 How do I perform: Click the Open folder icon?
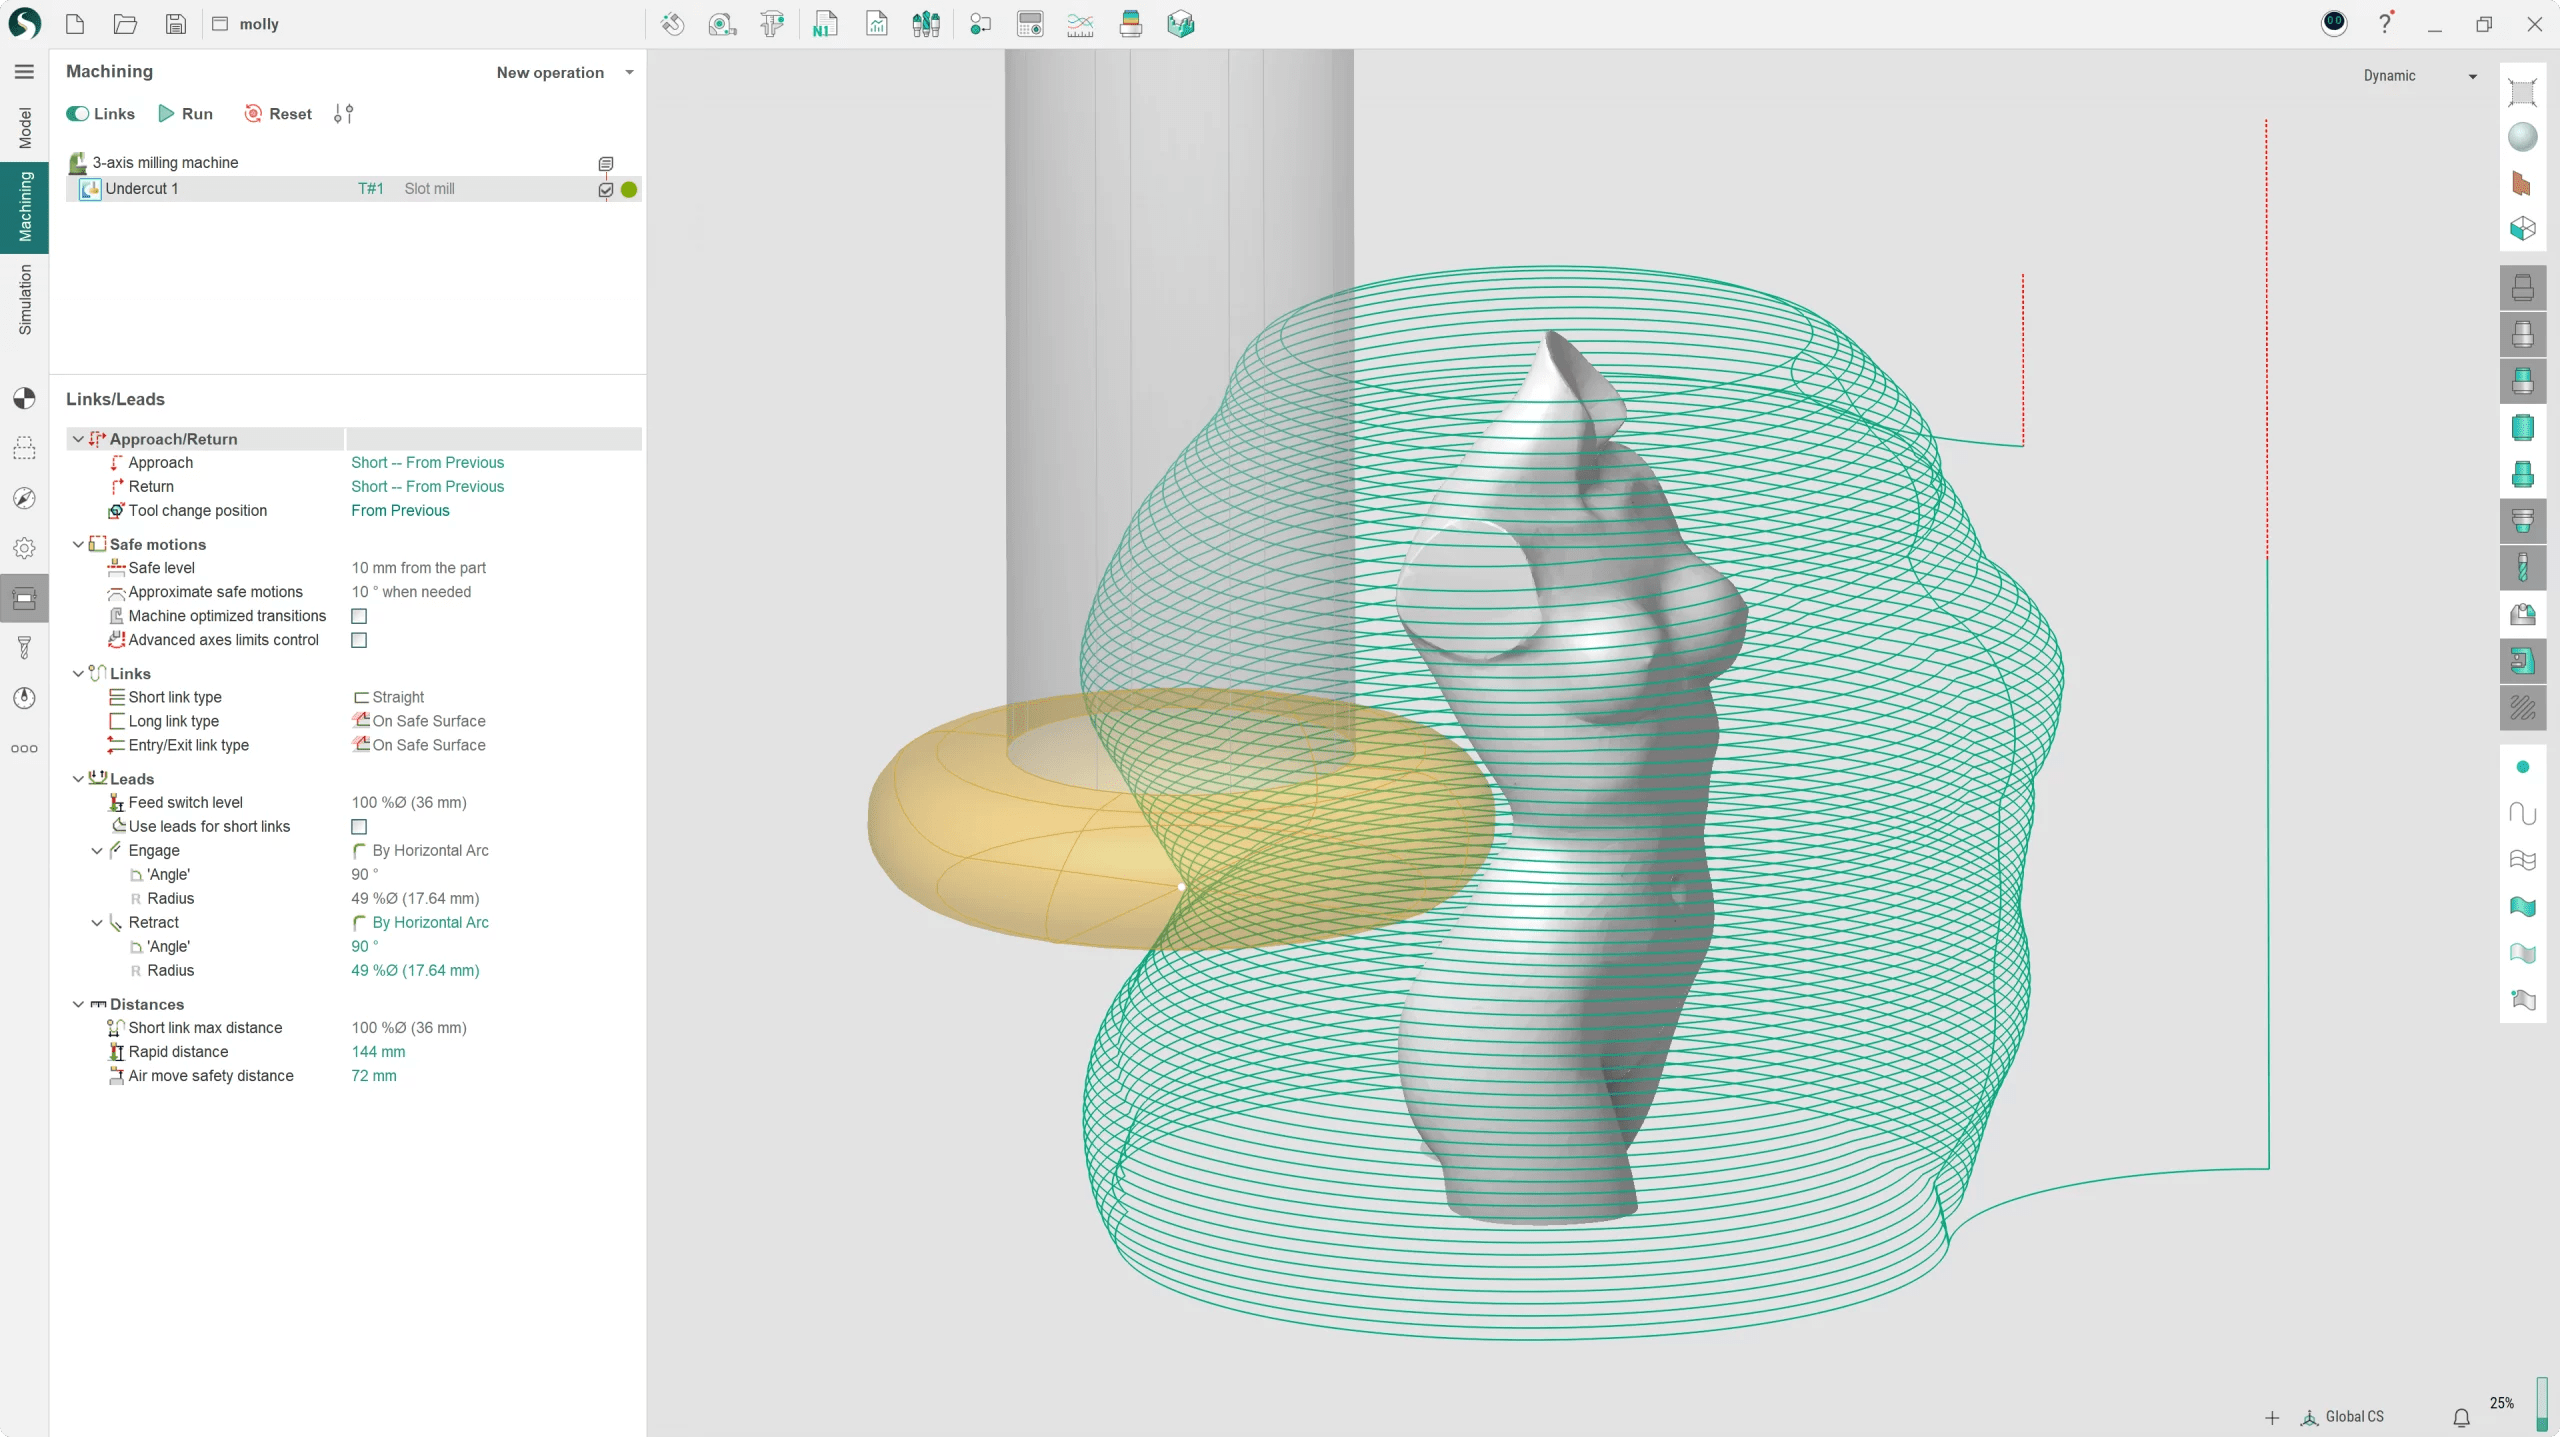click(x=125, y=24)
